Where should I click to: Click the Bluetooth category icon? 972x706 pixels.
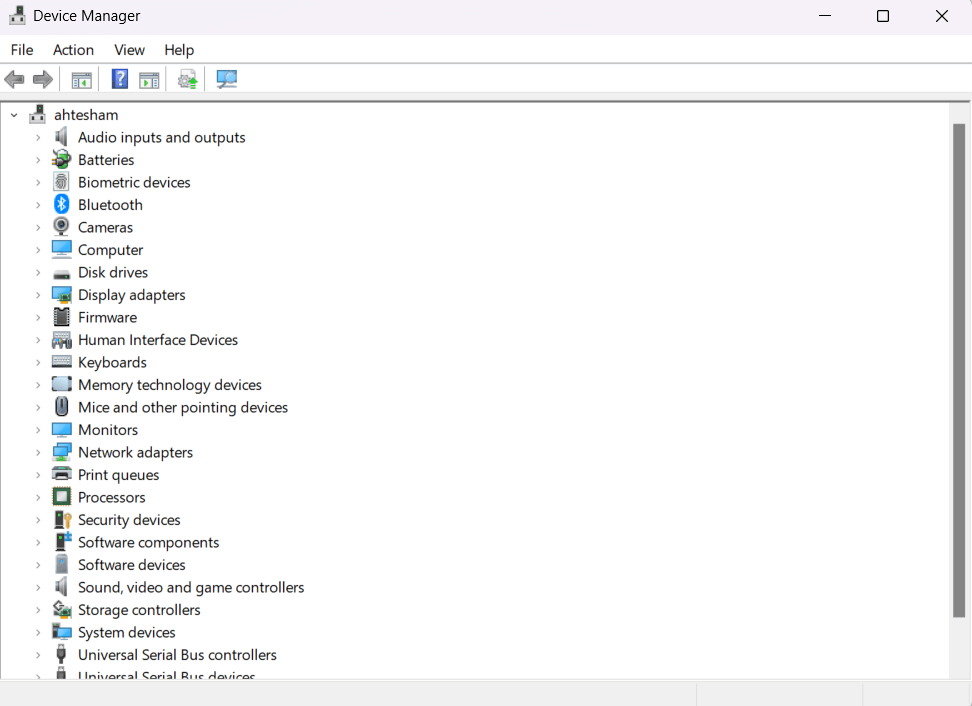click(61, 204)
